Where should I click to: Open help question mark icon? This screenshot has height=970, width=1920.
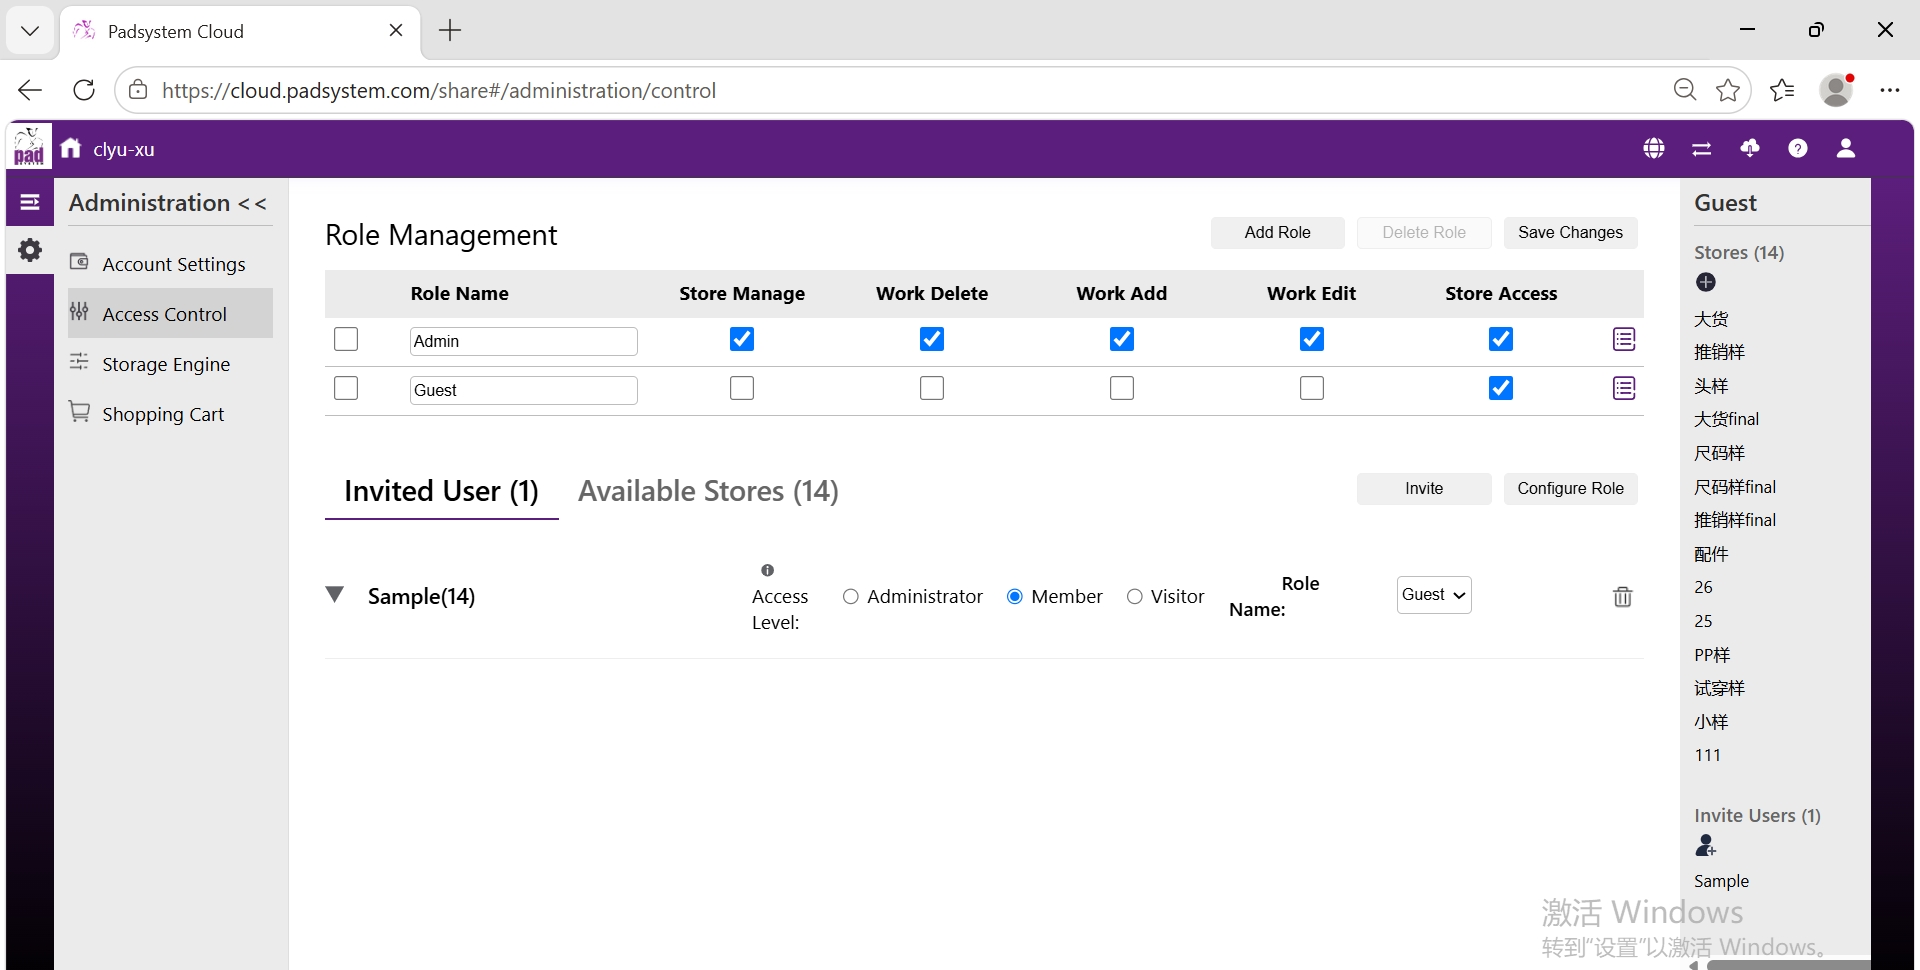[x=1798, y=148]
